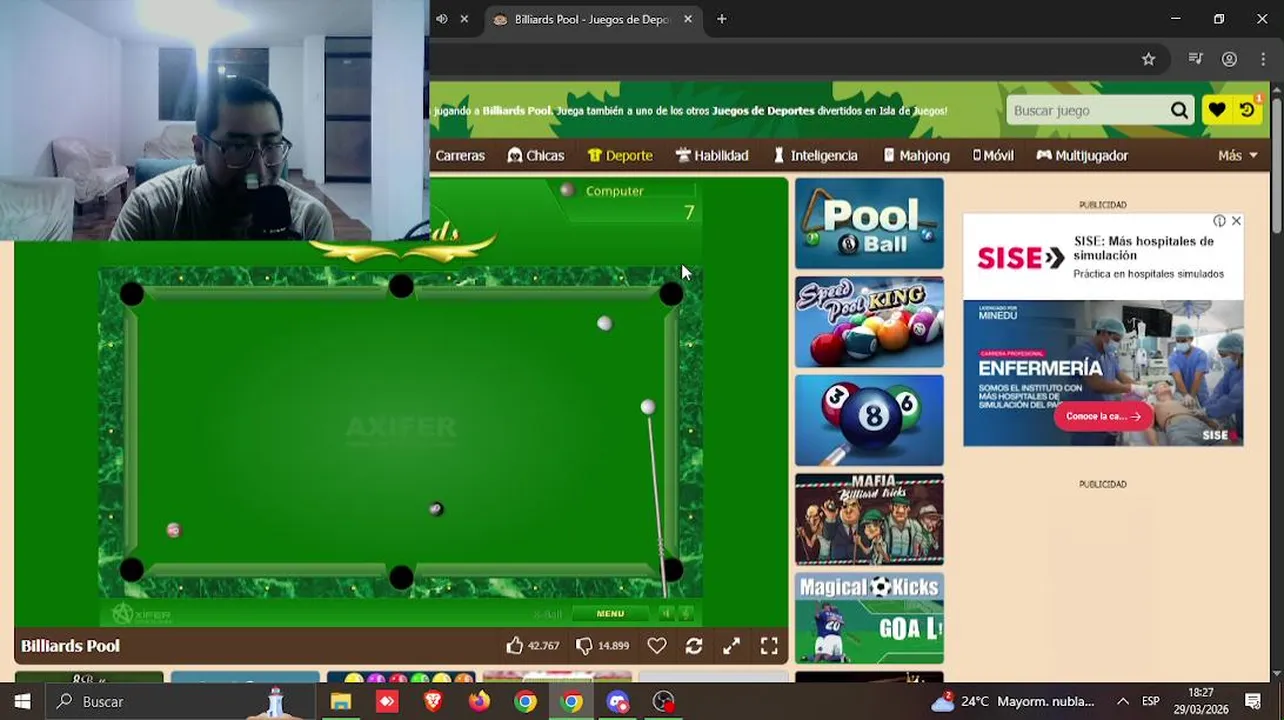
Task: Open Firefox from the taskbar
Action: click(479, 701)
